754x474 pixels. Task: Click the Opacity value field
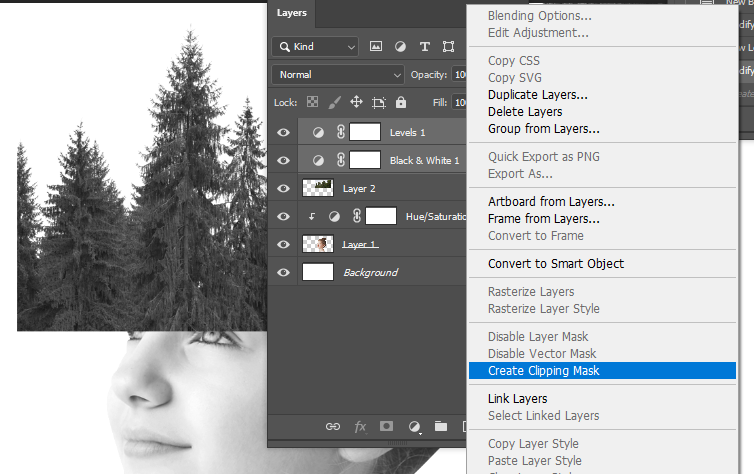[460, 75]
